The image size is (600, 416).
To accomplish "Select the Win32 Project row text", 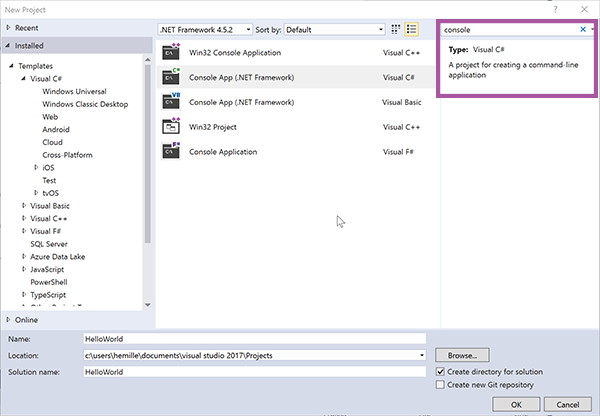I will [x=213, y=127].
